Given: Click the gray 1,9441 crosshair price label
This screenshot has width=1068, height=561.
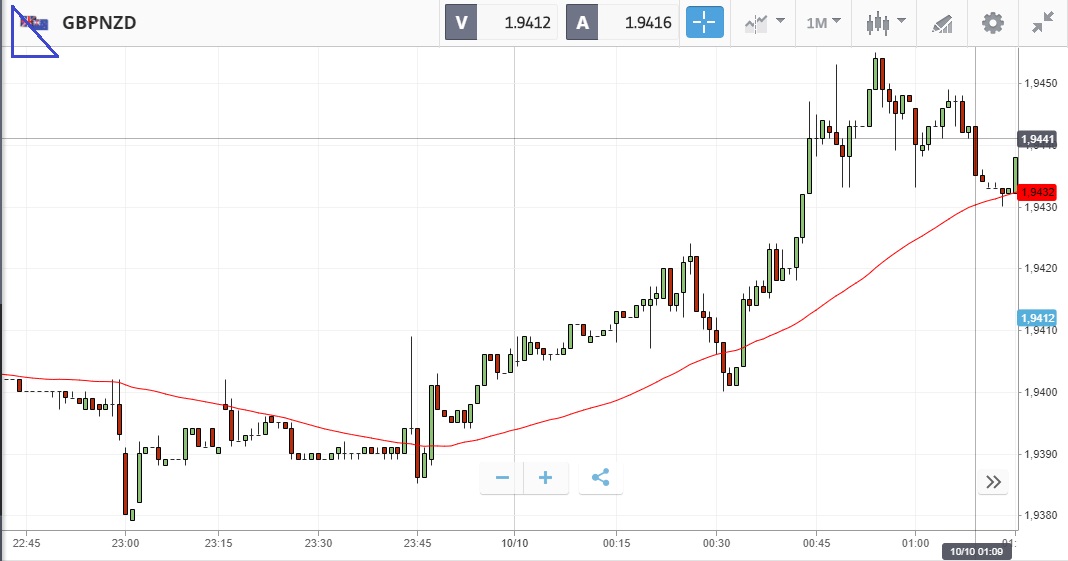Looking at the screenshot, I should (x=1037, y=139).
